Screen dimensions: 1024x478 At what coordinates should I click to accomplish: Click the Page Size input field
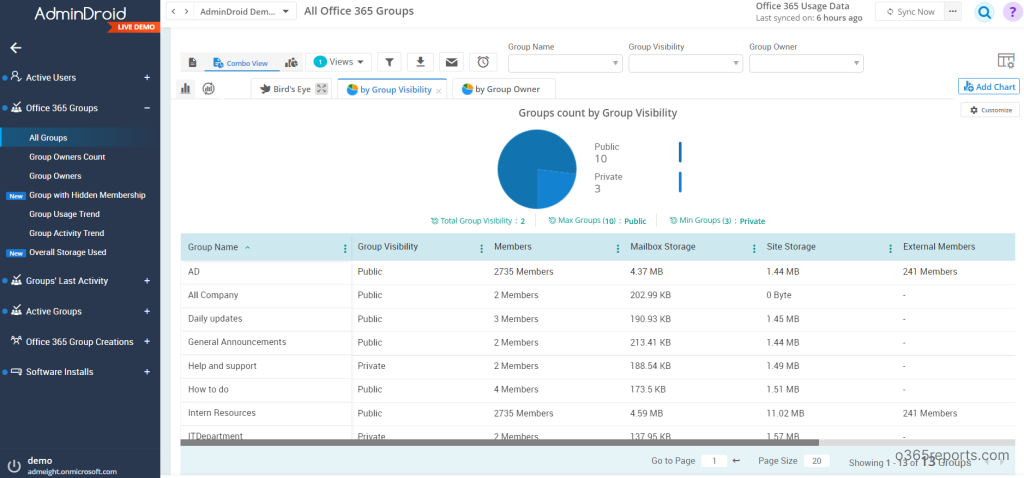click(x=816, y=461)
